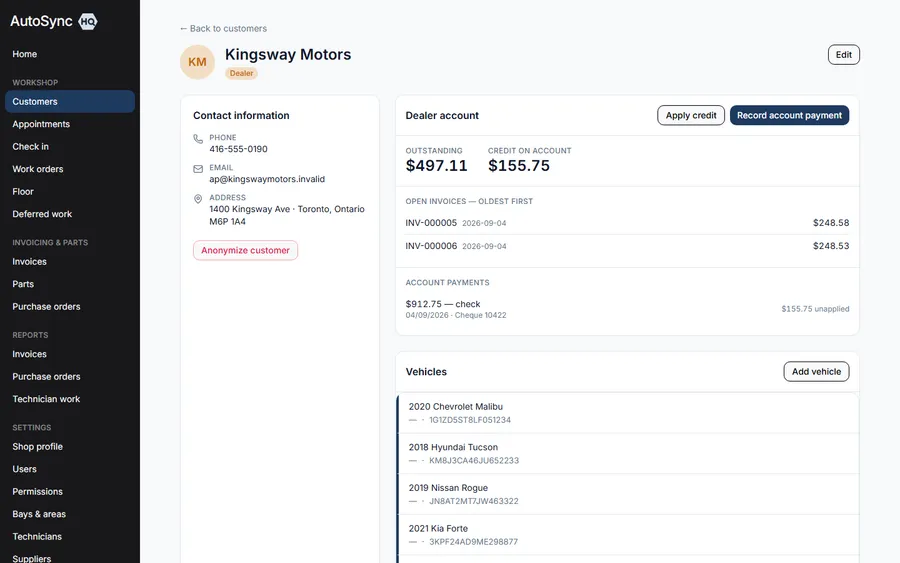Click the Edit customer button
Viewport: 900px width, 563px height.
[x=843, y=55]
